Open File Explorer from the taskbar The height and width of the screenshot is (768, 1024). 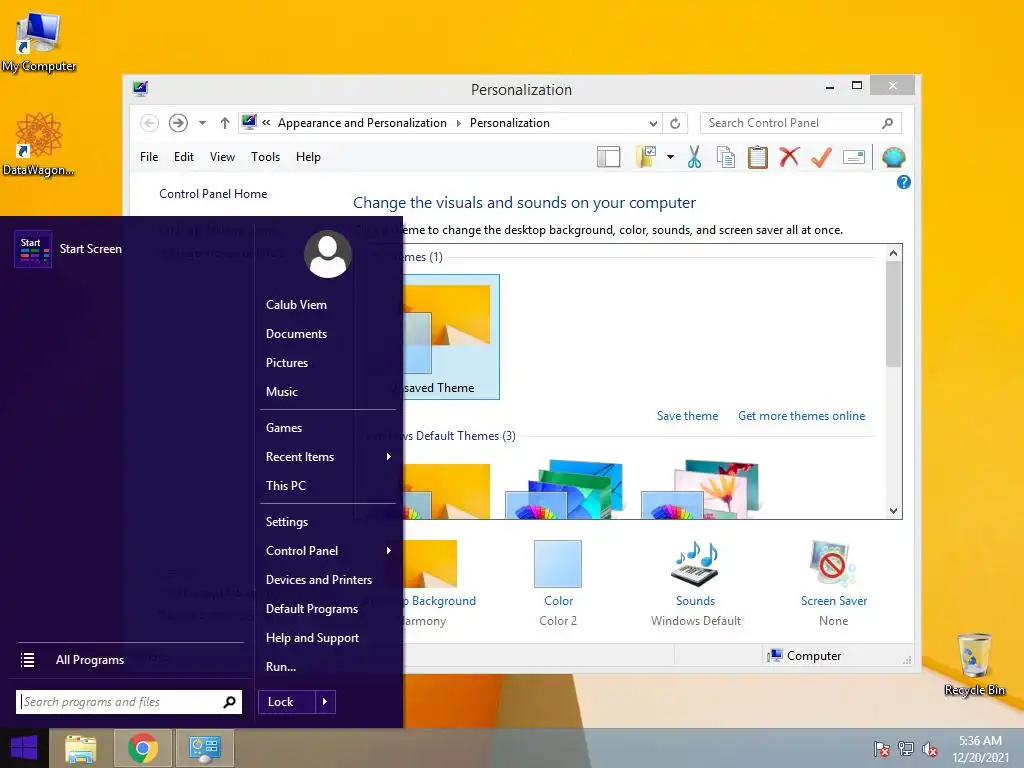[x=81, y=748]
